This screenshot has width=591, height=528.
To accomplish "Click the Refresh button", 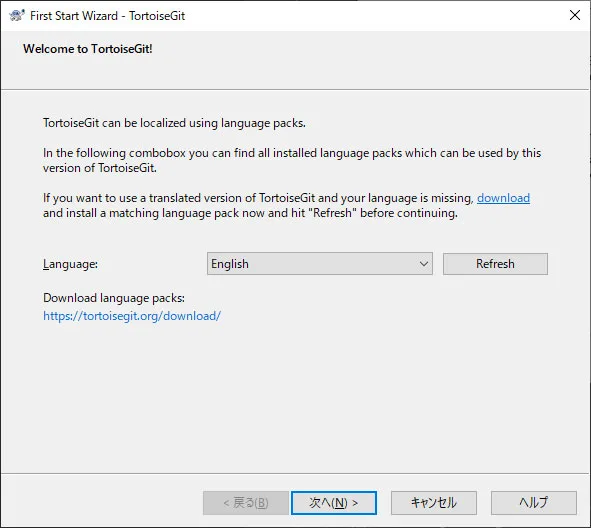I will pos(495,263).
